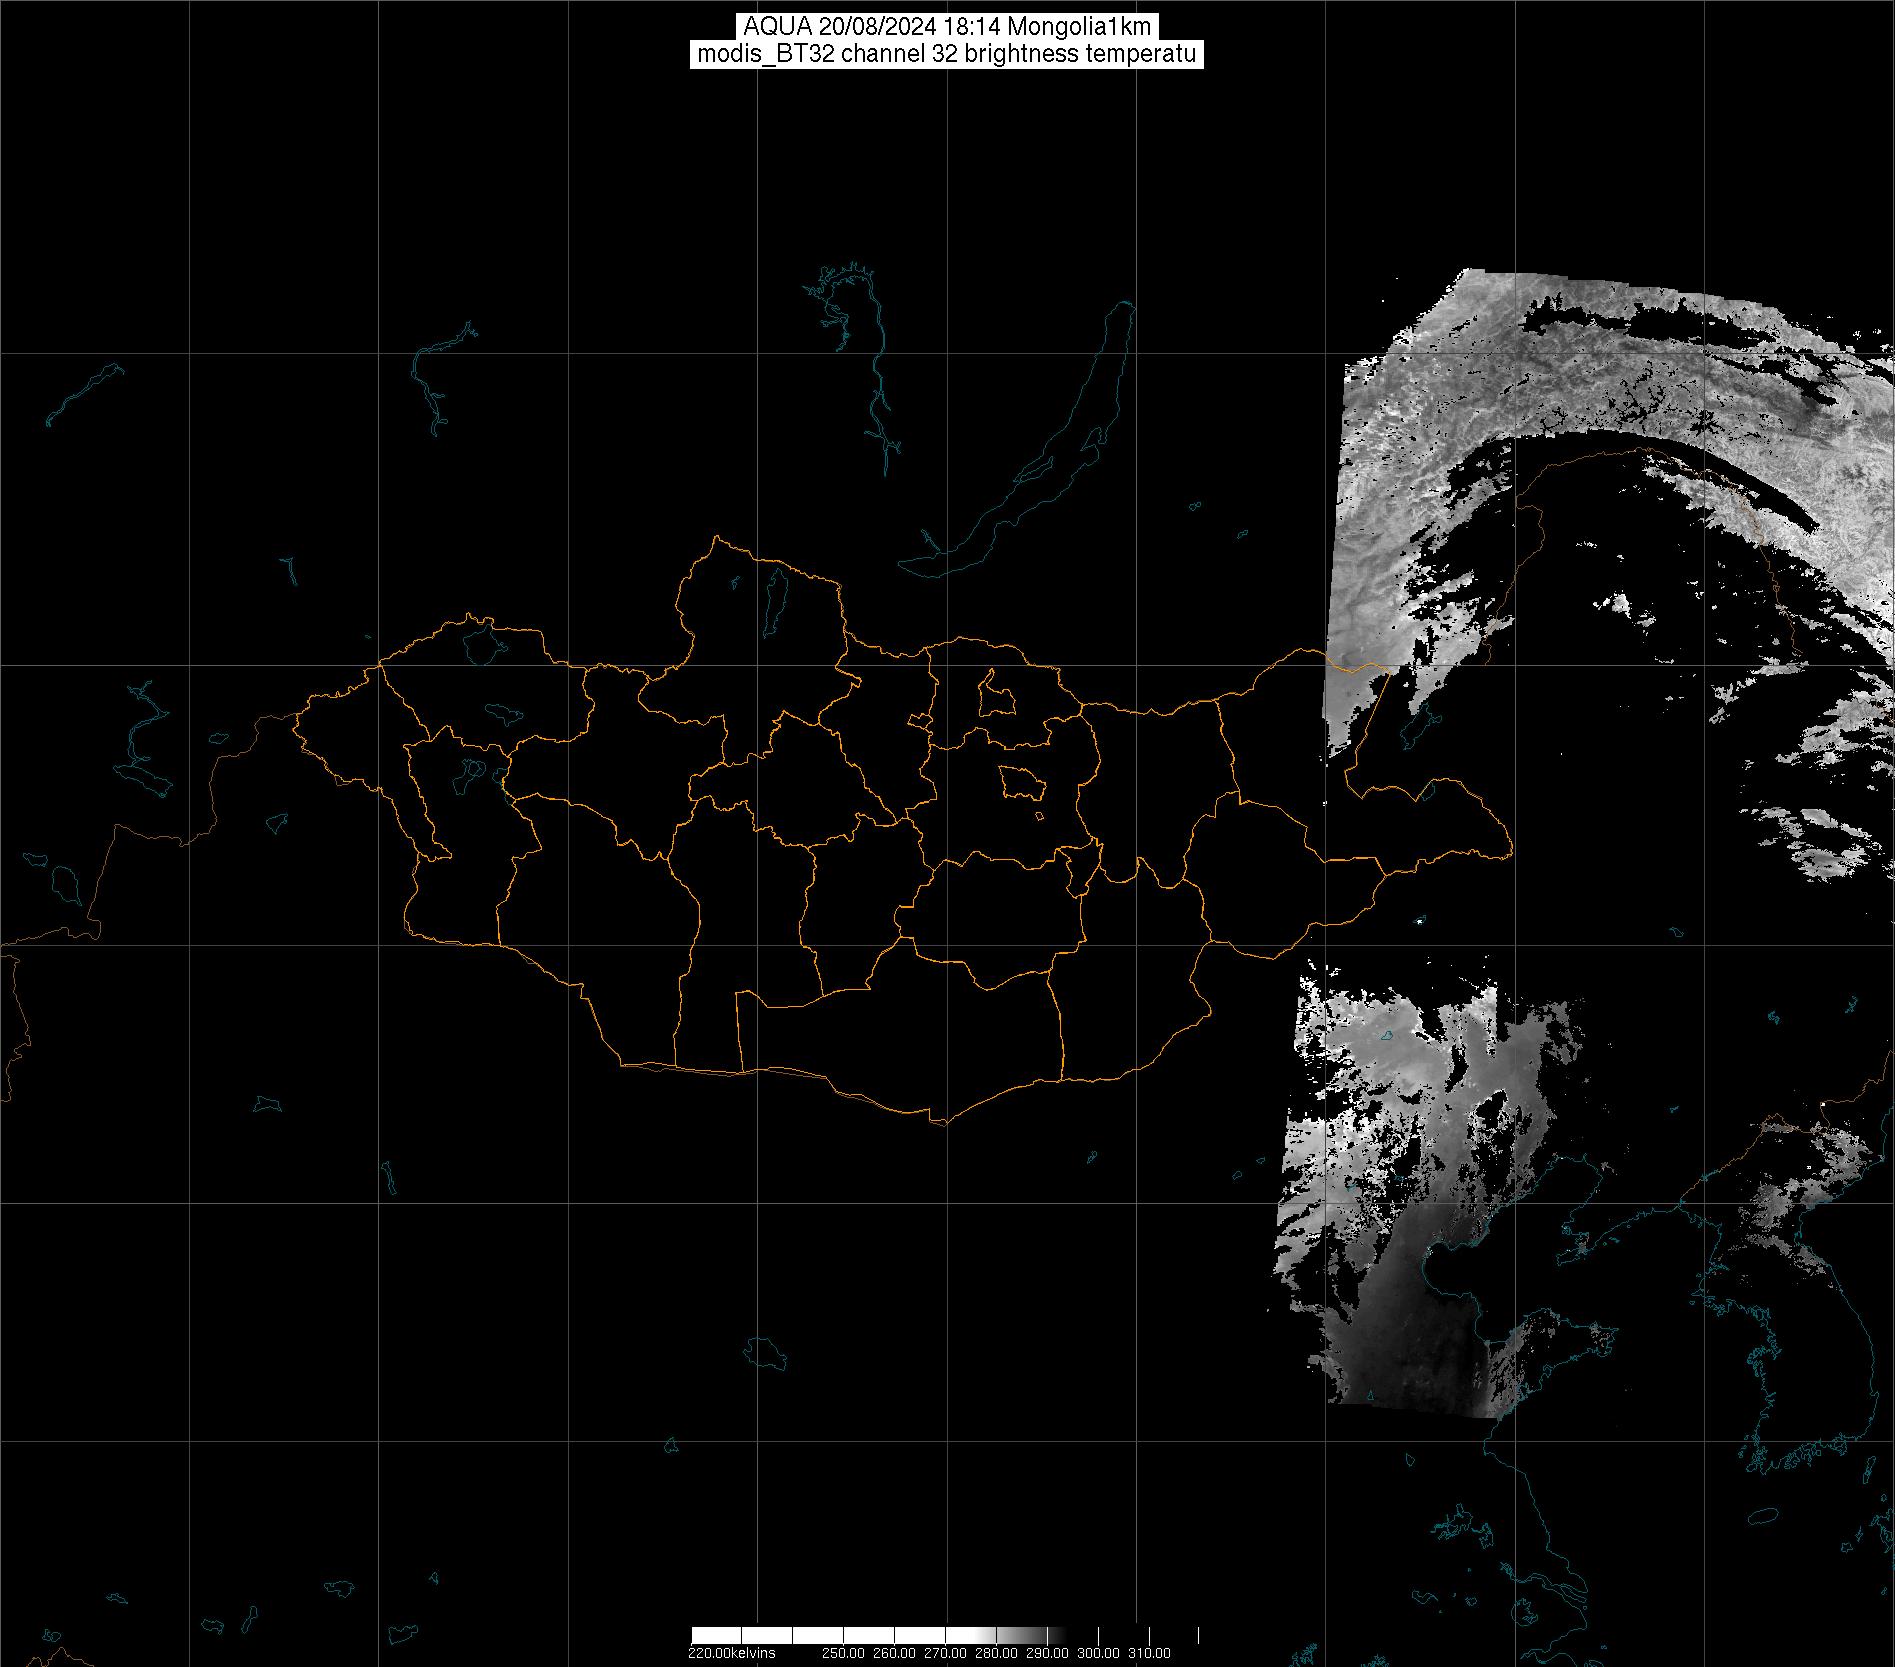Click the AQUA 20/08/2024 18:14 Mongolia1km title
The width and height of the screenshot is (1895, 1667).
coord(946,27)
